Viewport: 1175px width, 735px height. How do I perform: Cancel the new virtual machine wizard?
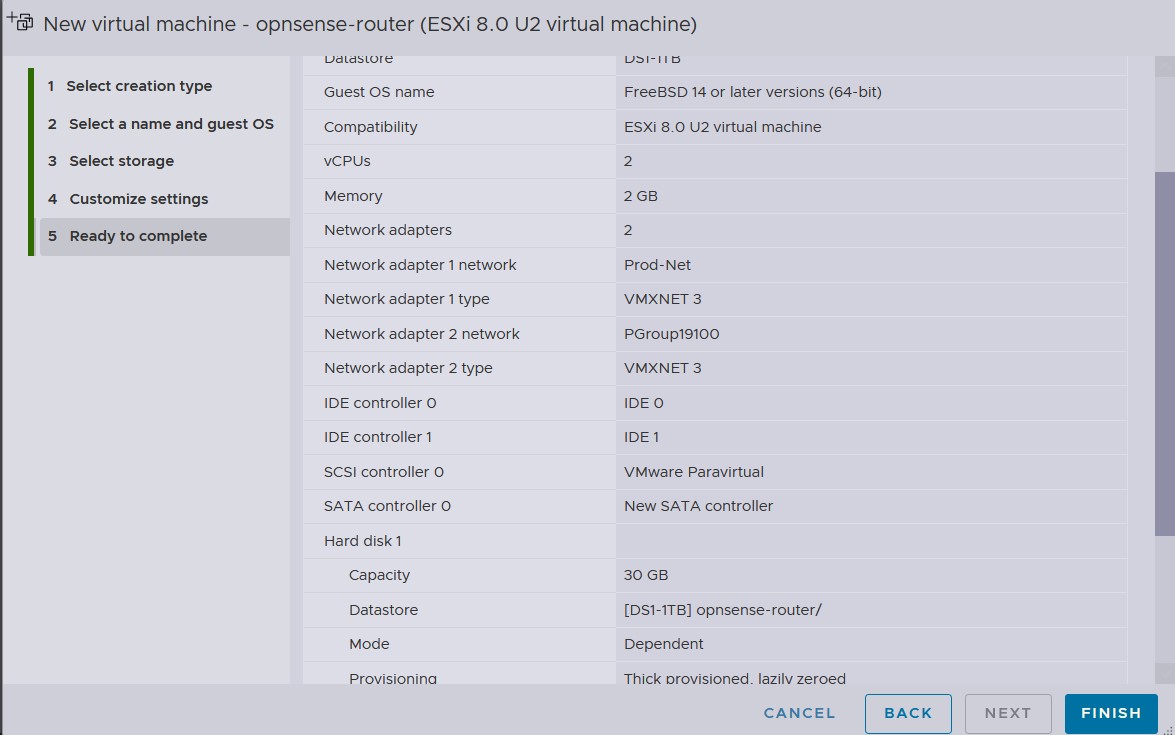799,713
